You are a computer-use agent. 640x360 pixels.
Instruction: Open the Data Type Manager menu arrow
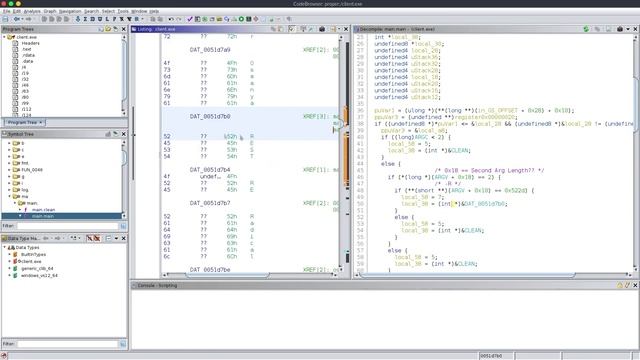(x=116, y=238)
